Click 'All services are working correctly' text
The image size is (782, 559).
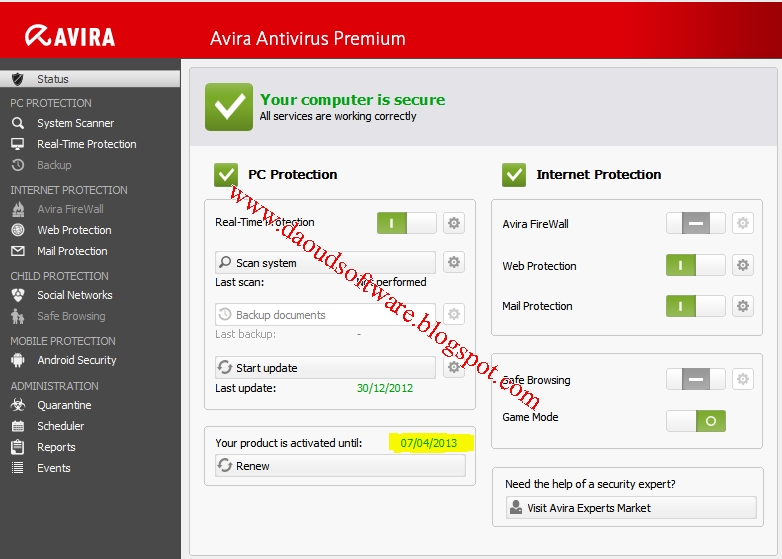click(x=338, y=116)
